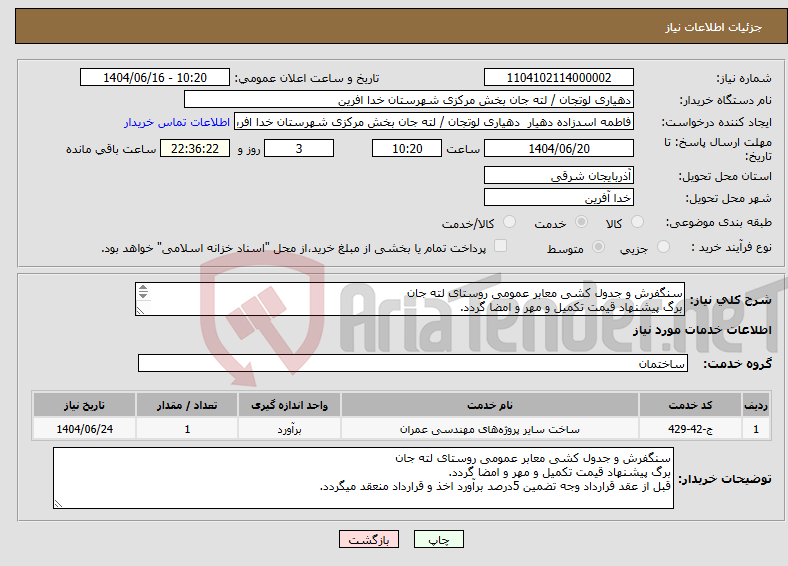The width and height of the screenshot is (788, 566).
Task: Click the quantity cell showing 1
Action: tap(187, 429)
